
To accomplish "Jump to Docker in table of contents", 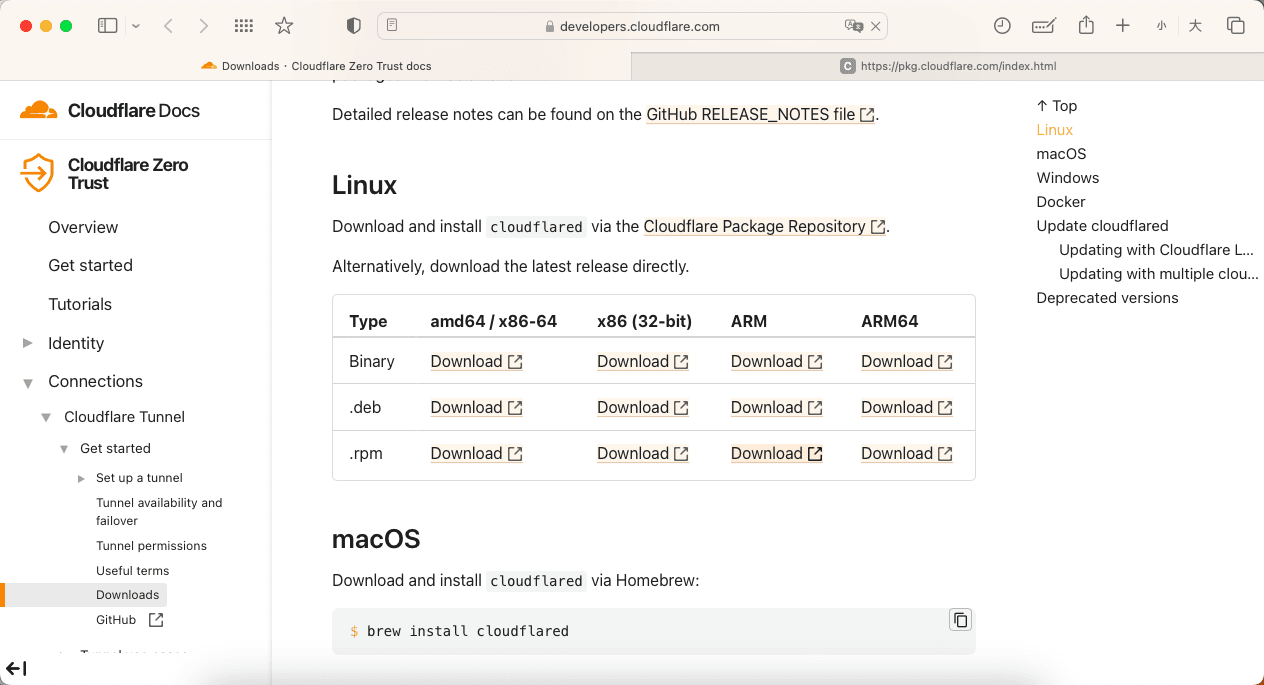I will (x=1061, y=202).
